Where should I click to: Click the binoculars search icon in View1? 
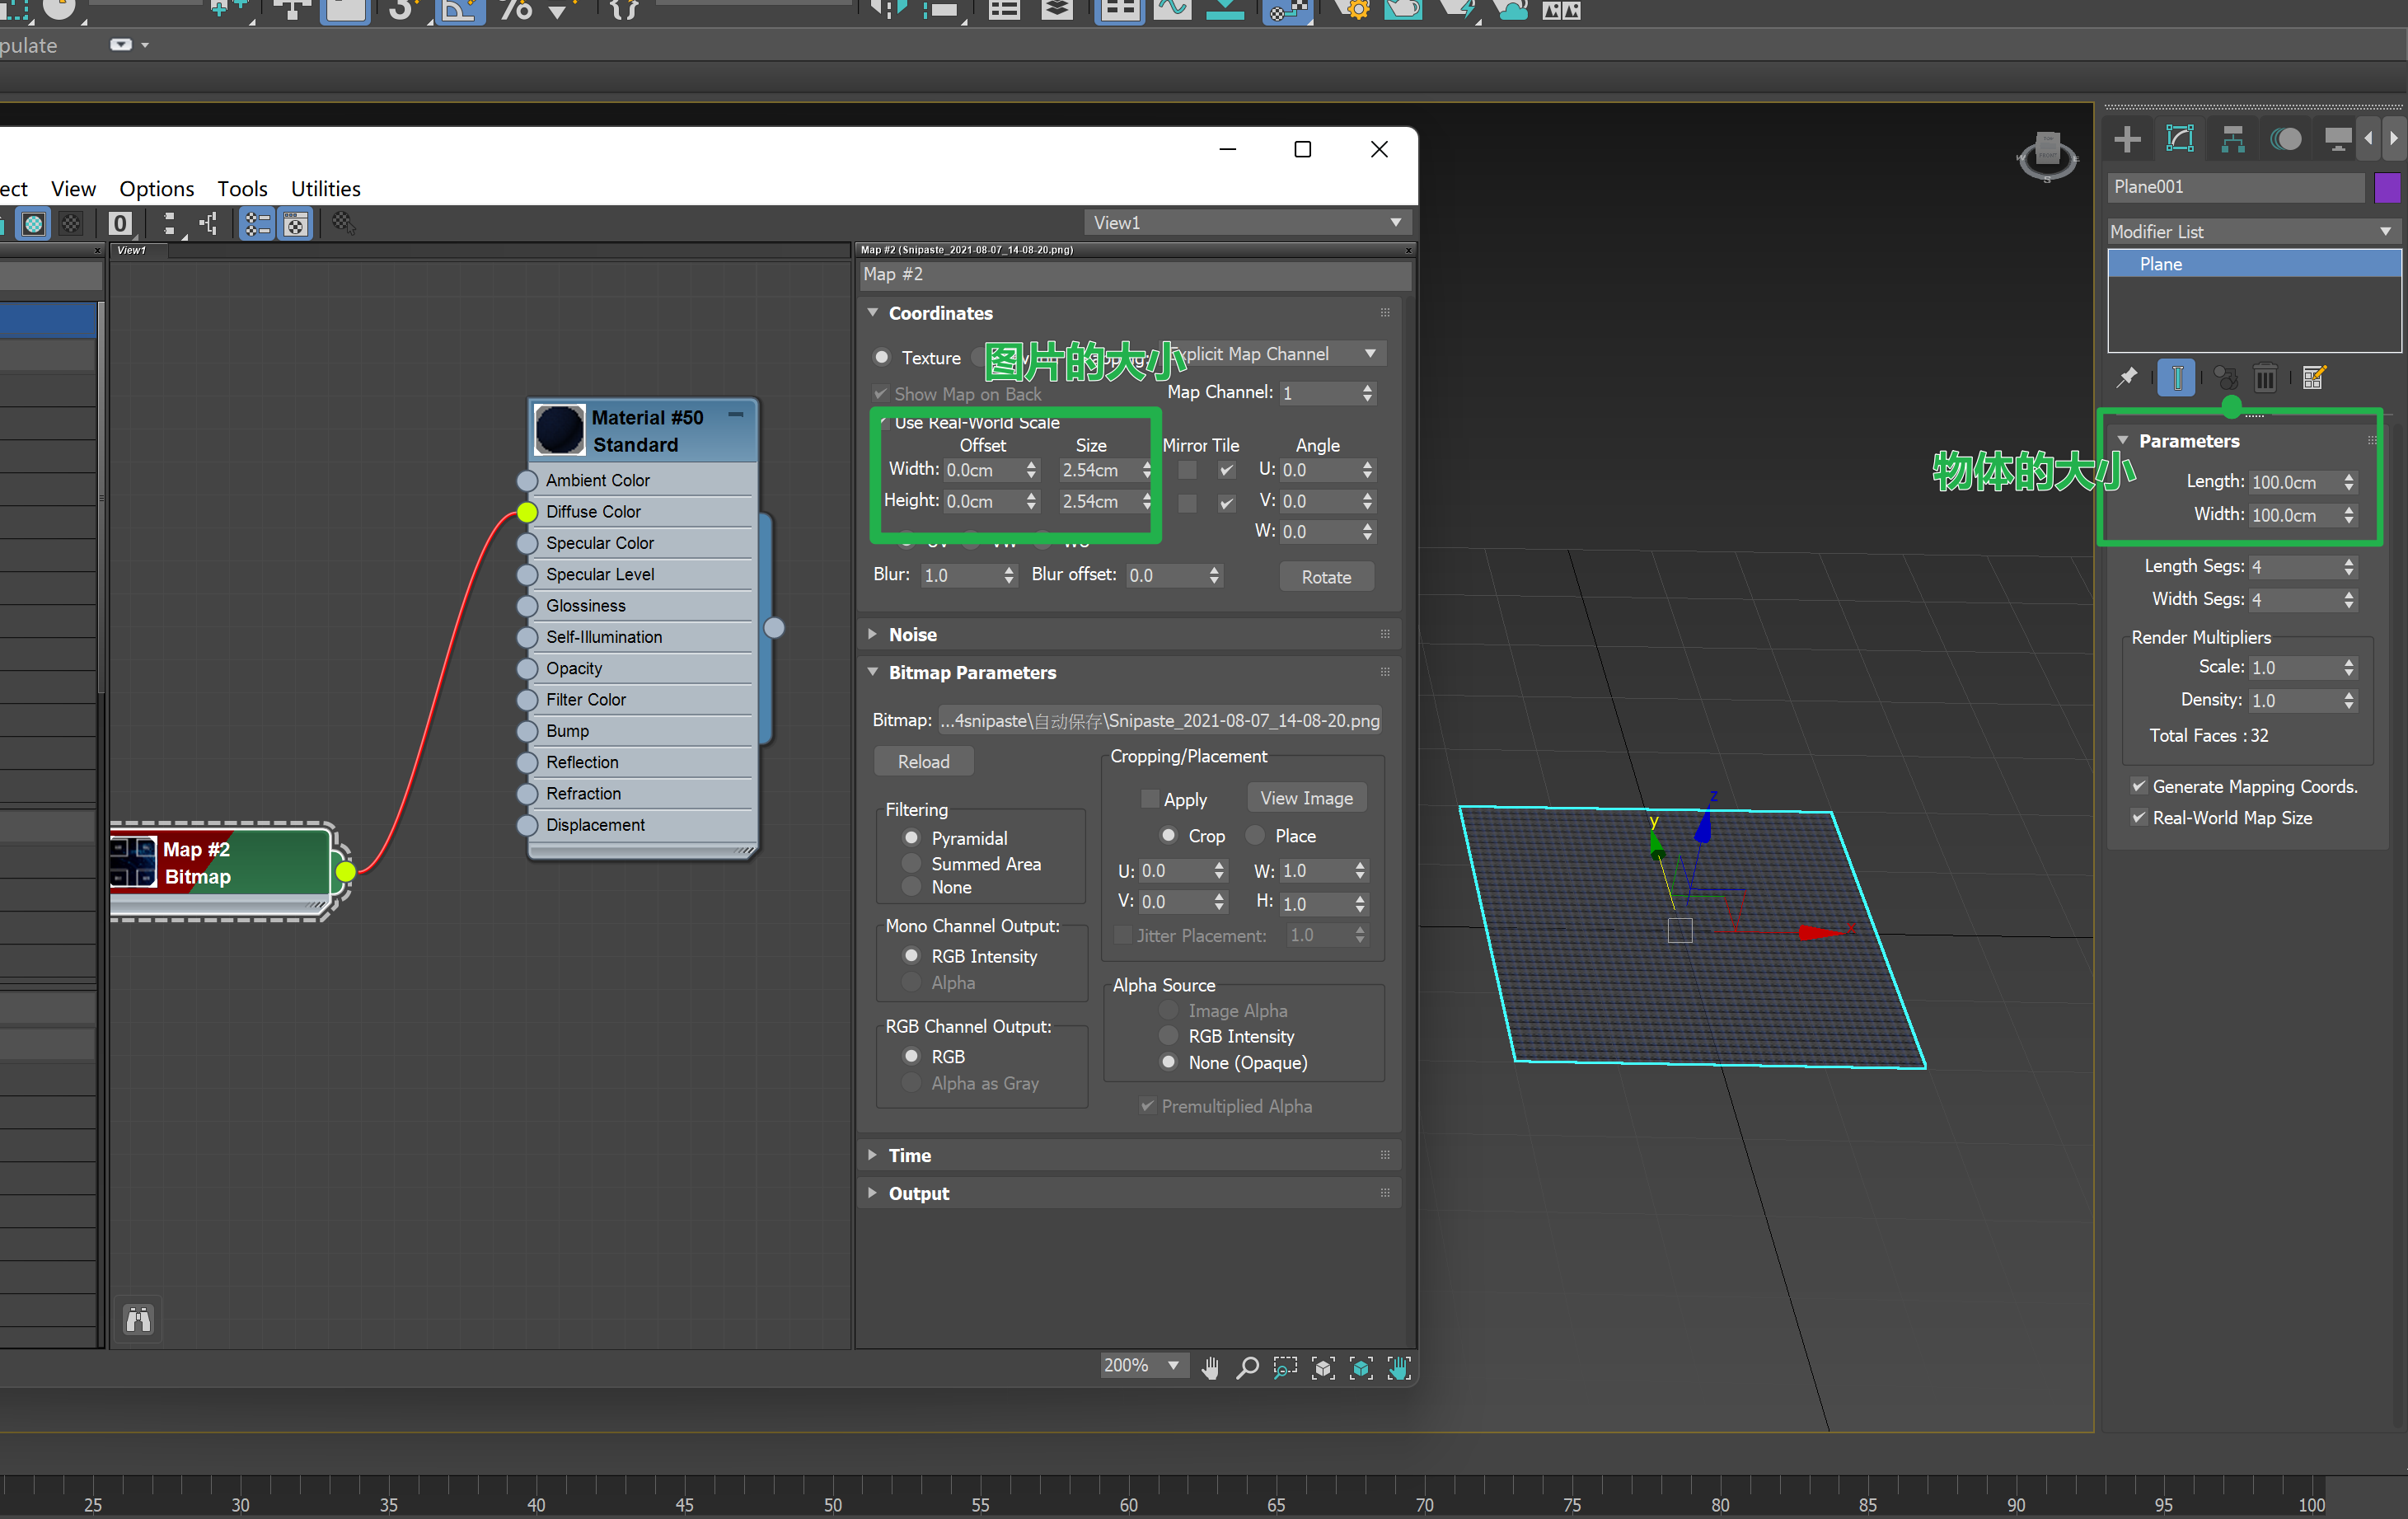point(138,1320)
